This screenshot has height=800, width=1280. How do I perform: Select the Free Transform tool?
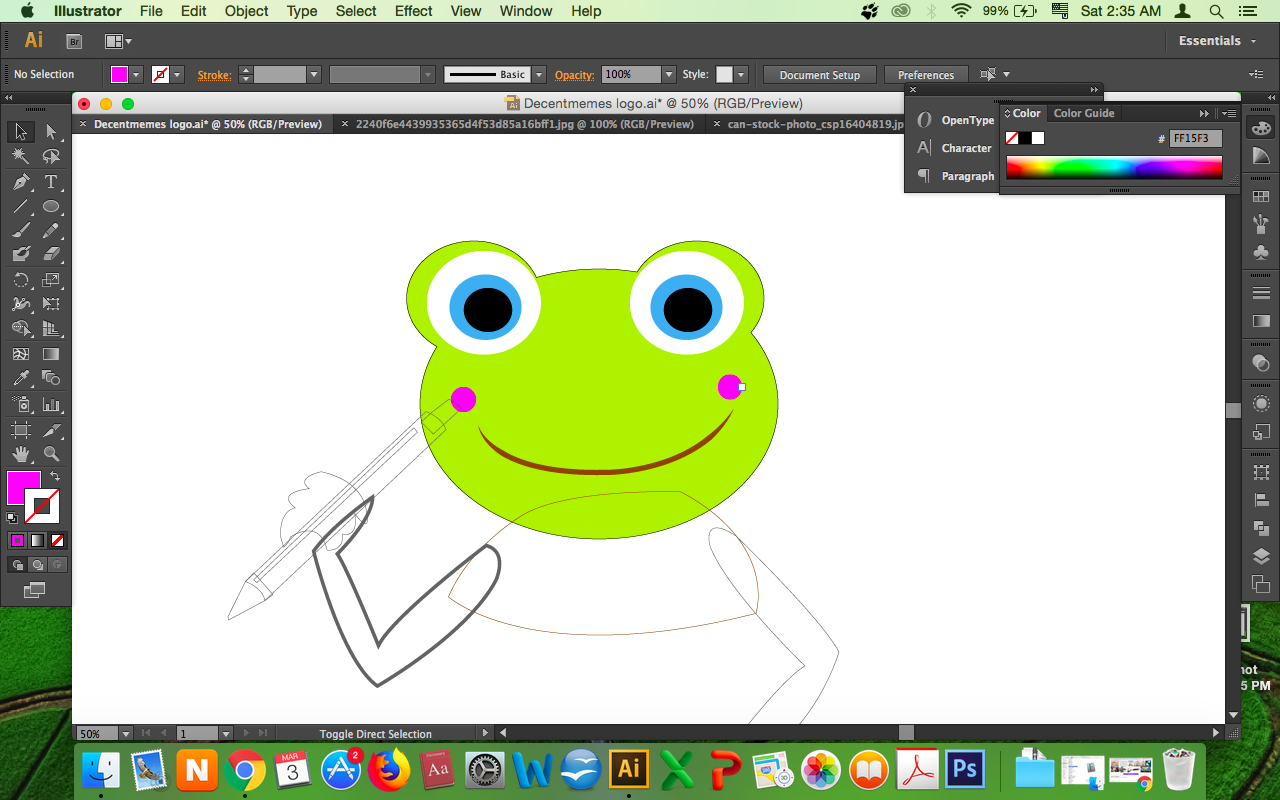point(52,304)
